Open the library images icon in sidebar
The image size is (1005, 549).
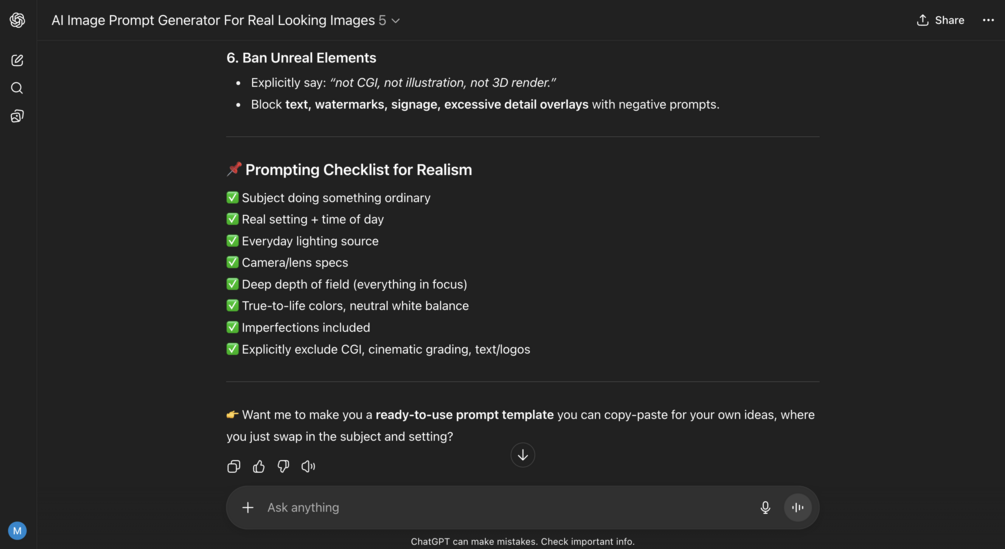coord(17,116)
